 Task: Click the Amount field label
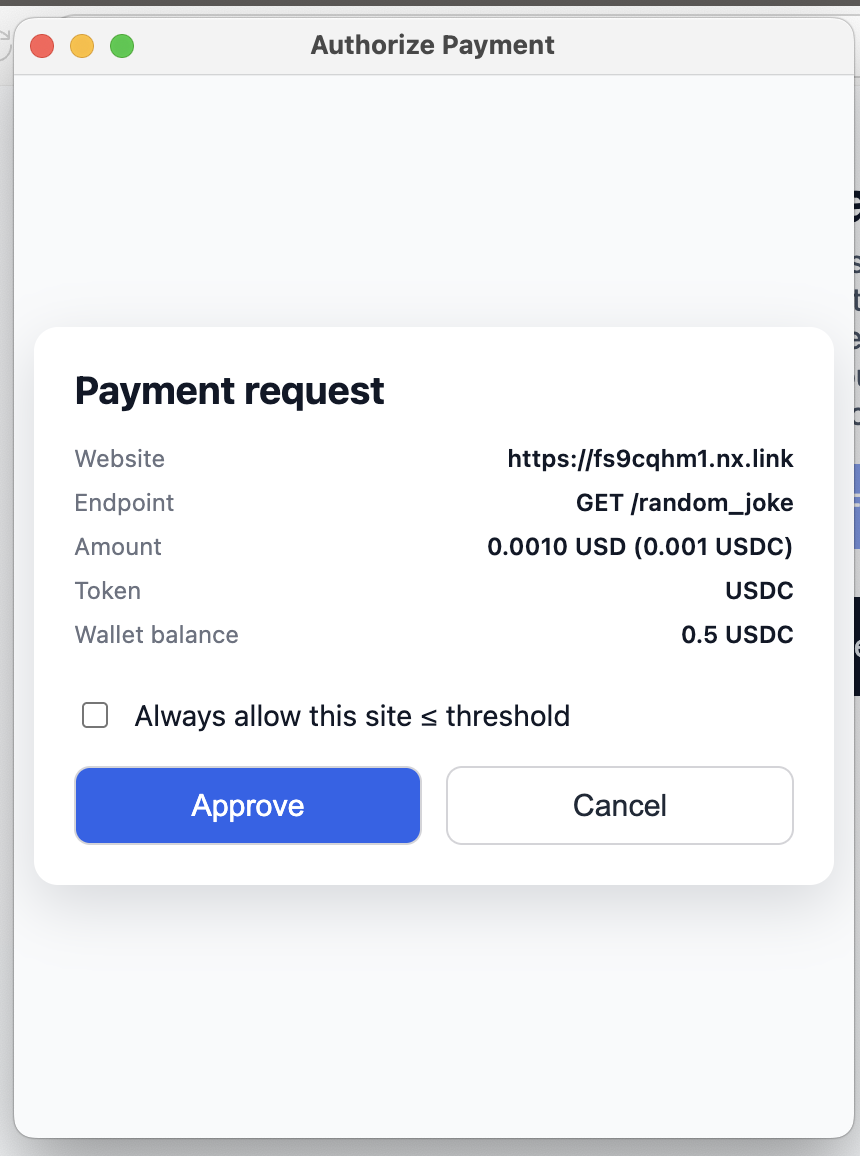pos(118,547)
